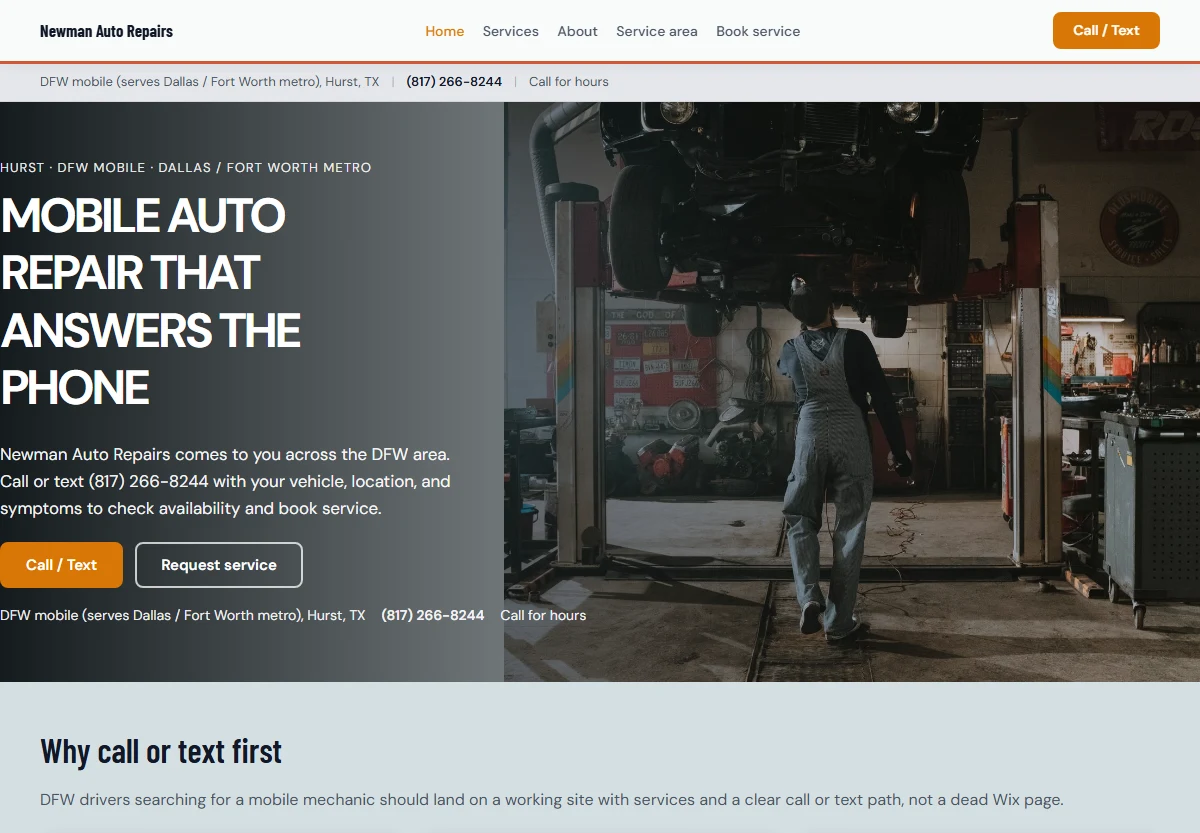The width and height of the screenshot is (1200, 833).
Task: Click the 'Why call or text first' heading
Action: click(161, 751)
